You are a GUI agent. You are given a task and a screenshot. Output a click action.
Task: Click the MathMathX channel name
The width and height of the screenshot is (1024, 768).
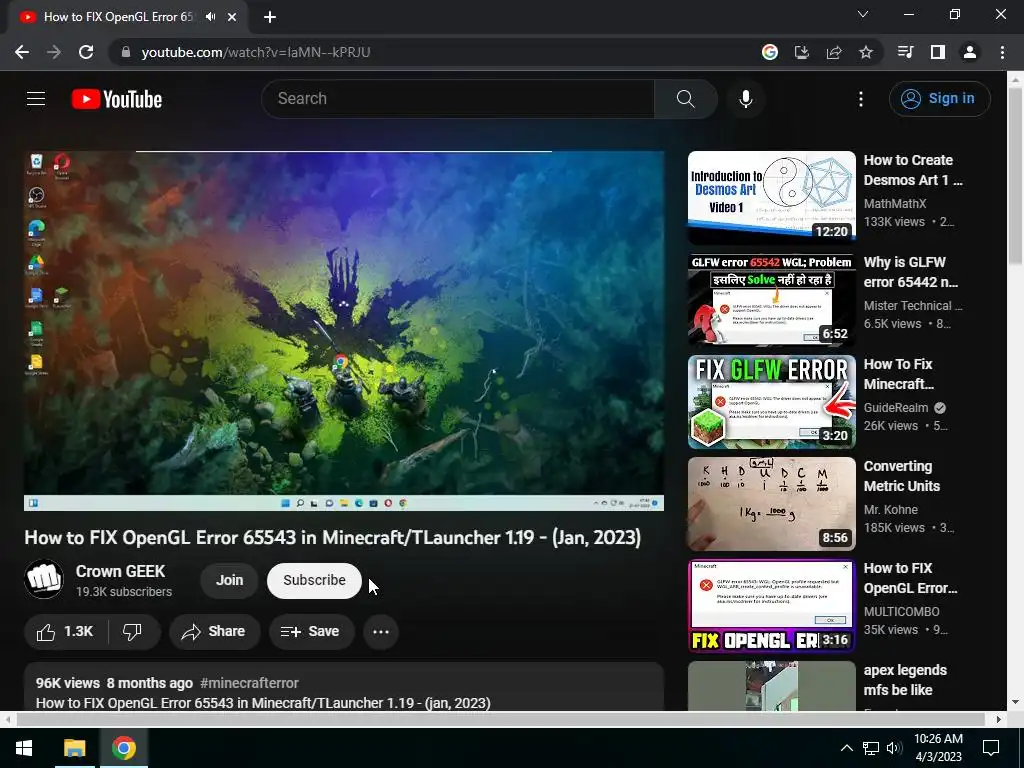click(895, 204)
